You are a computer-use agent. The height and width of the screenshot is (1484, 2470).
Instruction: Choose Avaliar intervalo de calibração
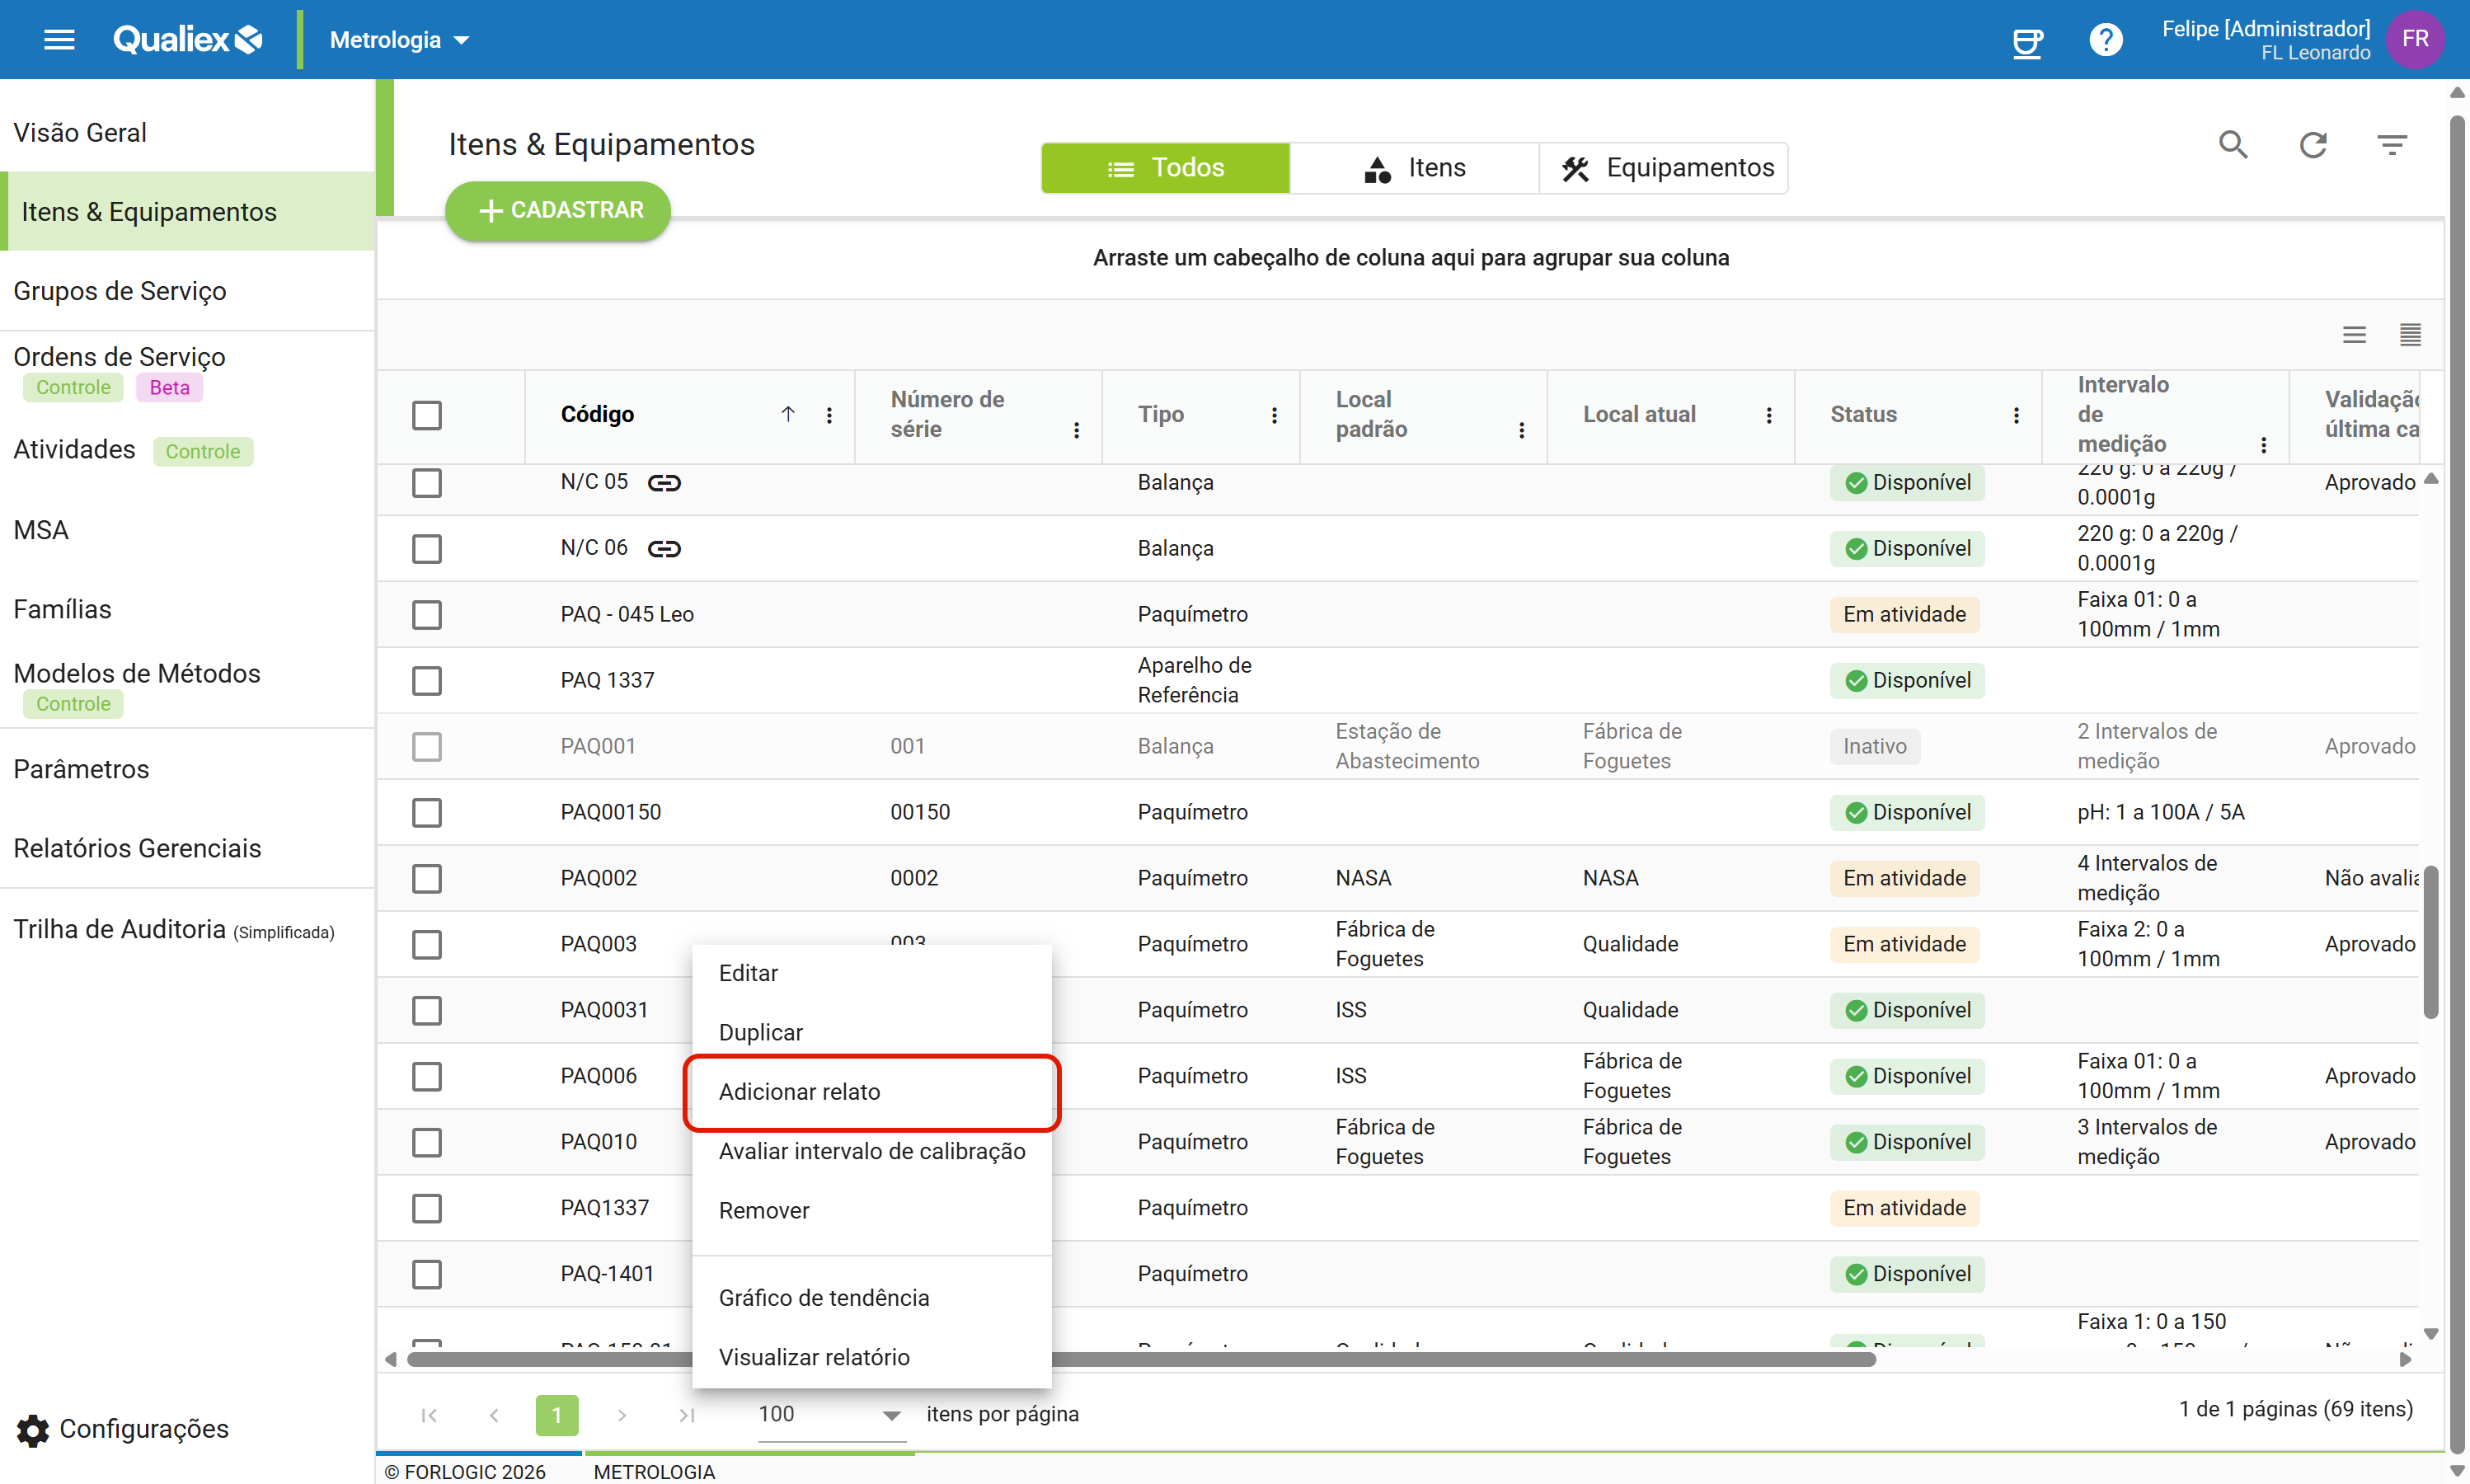(871, 1152)
